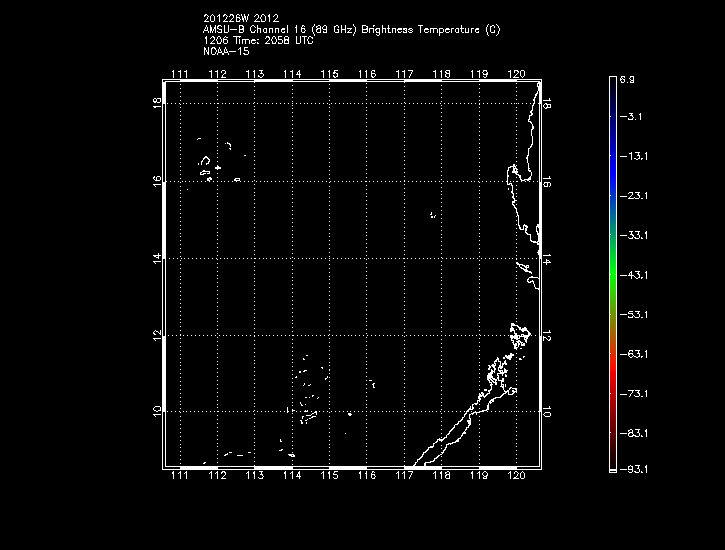Click the -93.1 label at the color scale bottom

click(637, 468)
